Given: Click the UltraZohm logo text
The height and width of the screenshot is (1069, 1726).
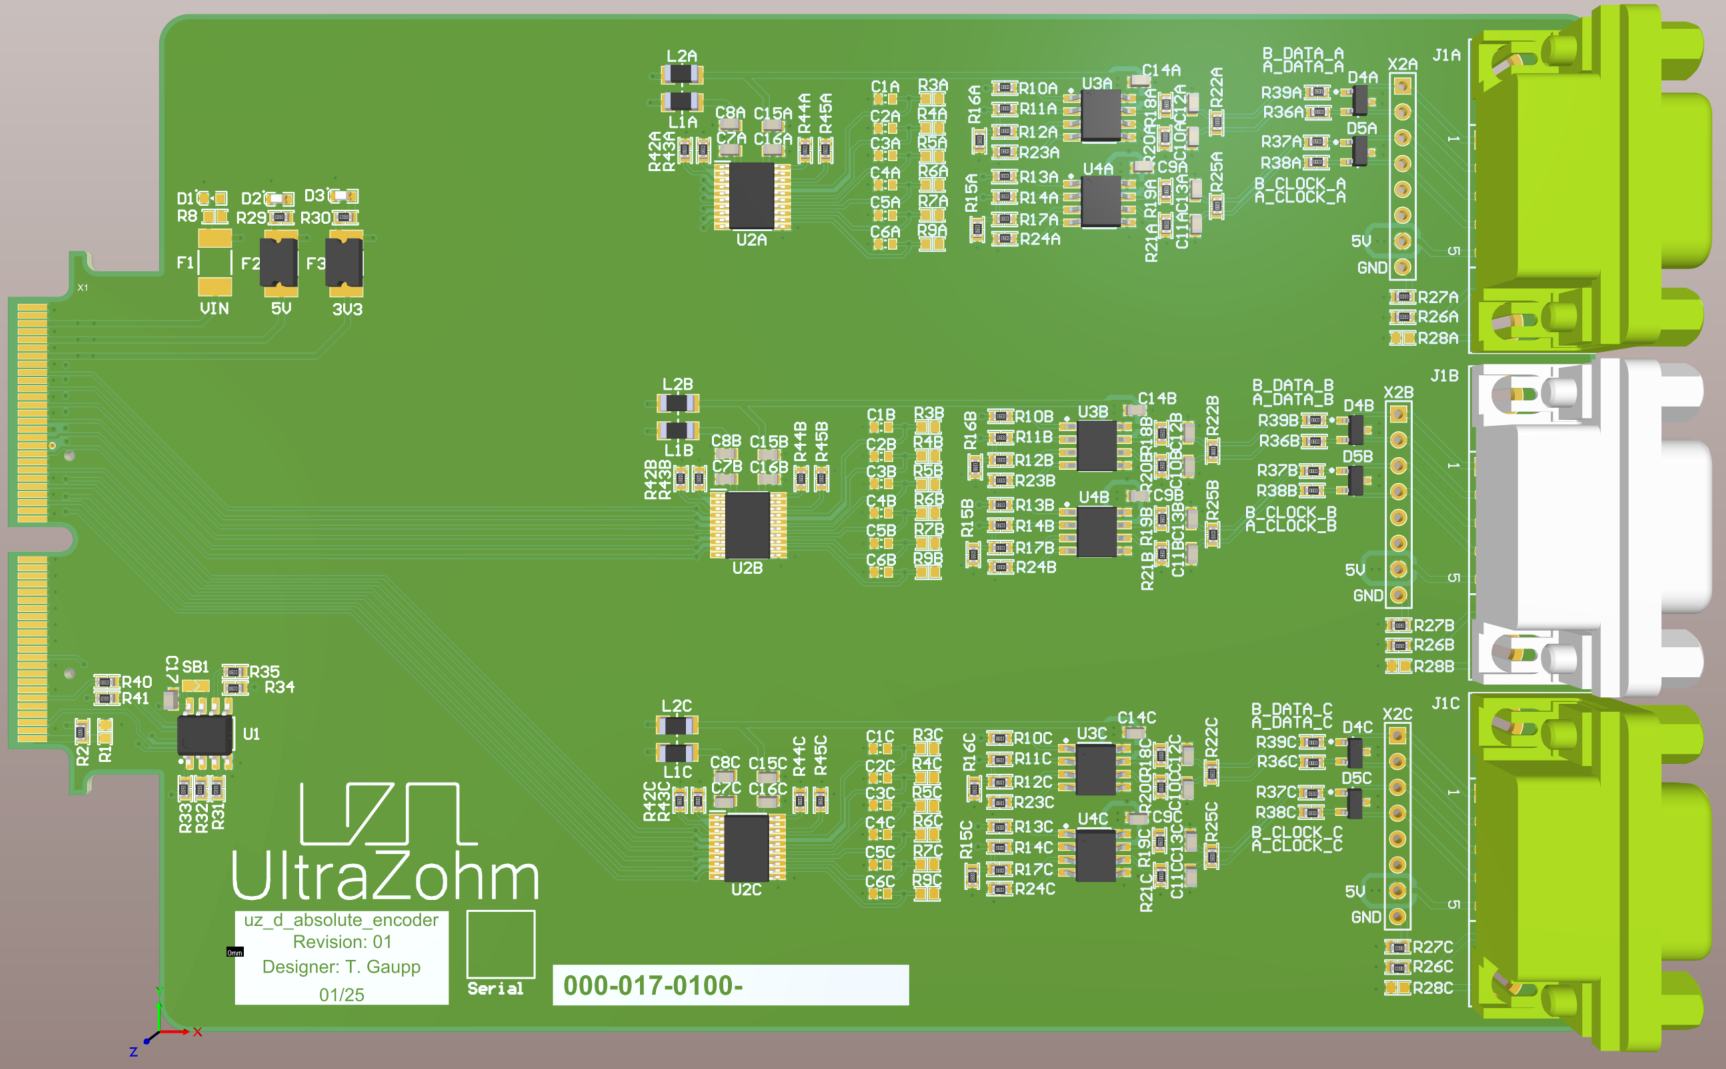Looking at the screenshot, I should pyautogui.click(x=385, y=876).
